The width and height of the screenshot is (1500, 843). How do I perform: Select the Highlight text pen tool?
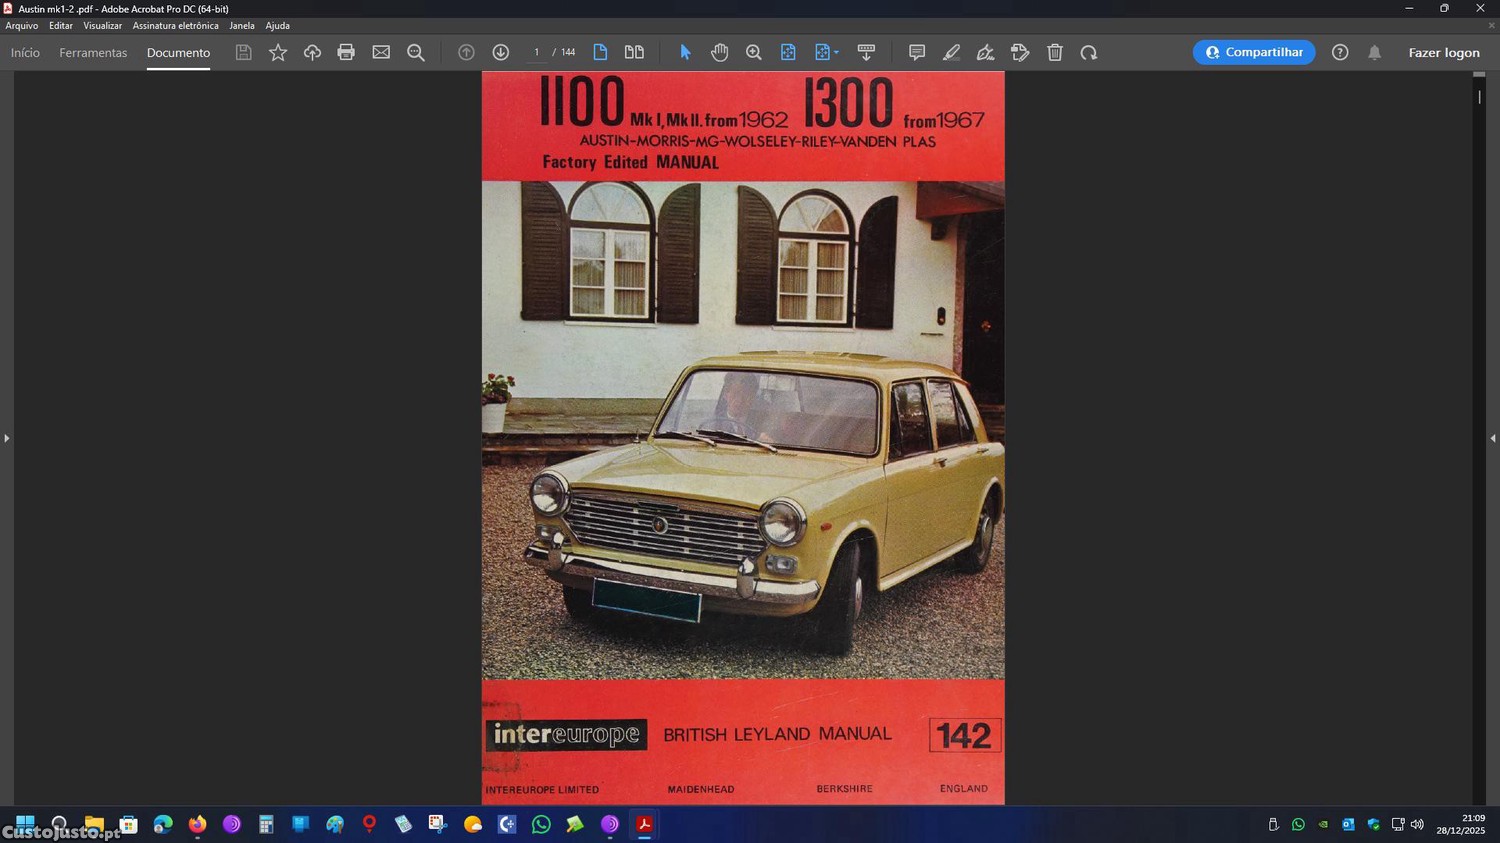click(951, 53)
